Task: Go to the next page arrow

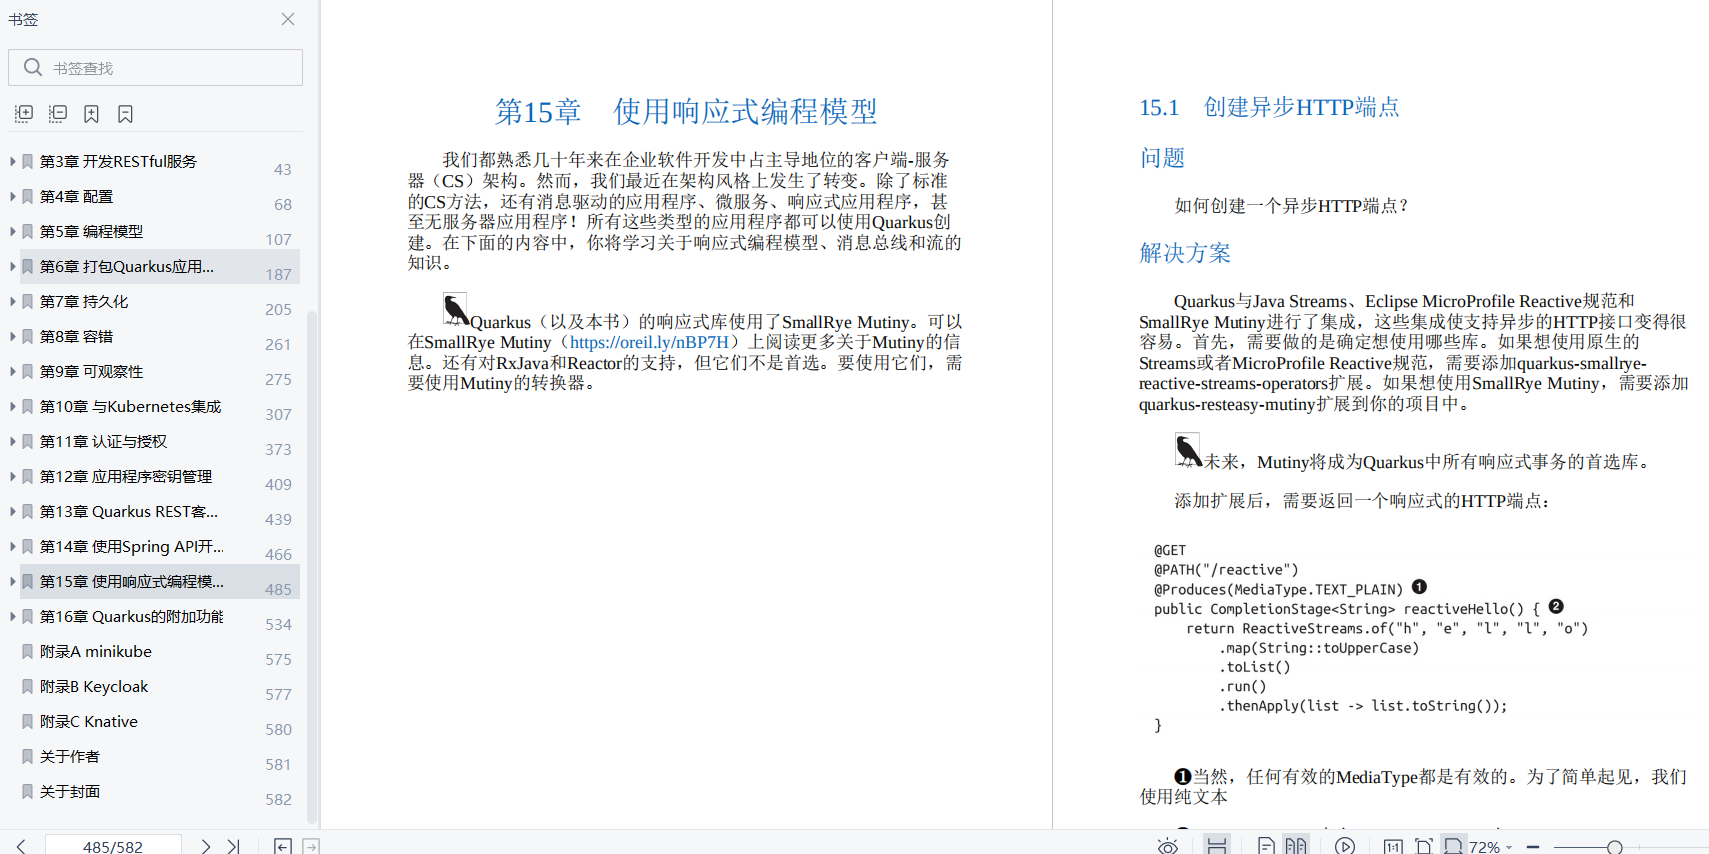Action: [205, 846]
